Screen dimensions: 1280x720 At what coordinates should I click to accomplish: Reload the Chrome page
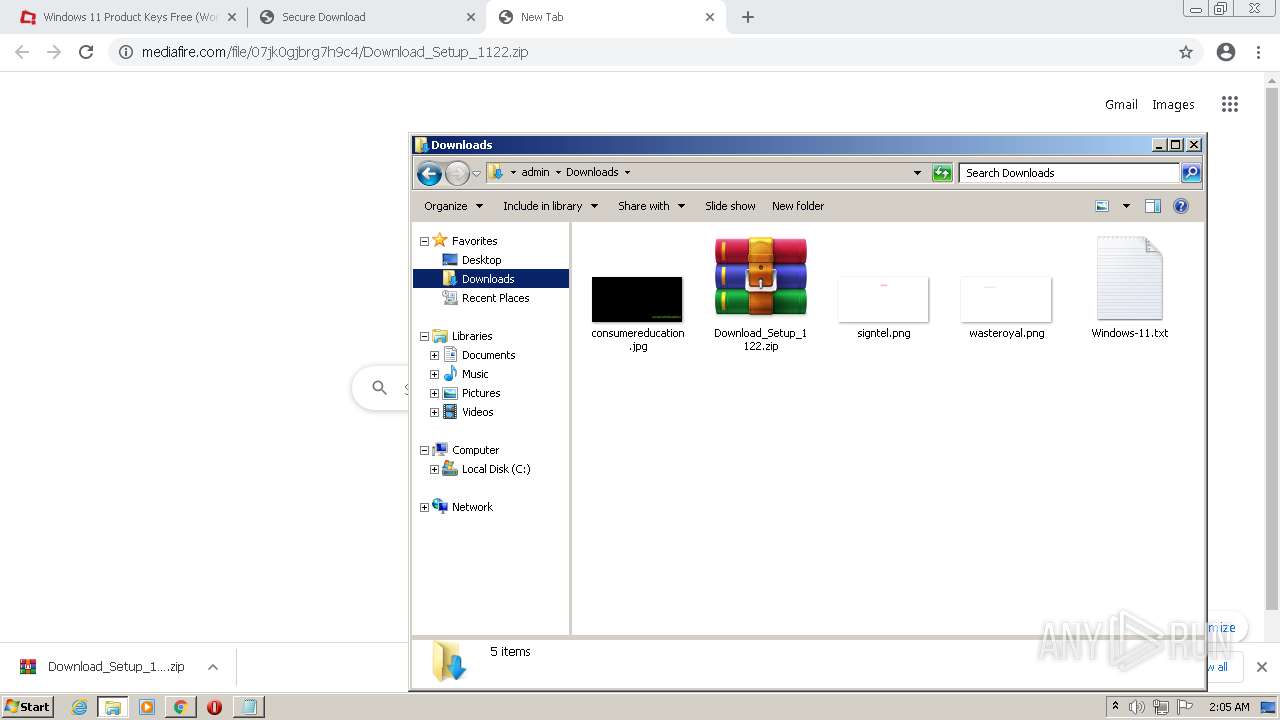click(86, 52)
